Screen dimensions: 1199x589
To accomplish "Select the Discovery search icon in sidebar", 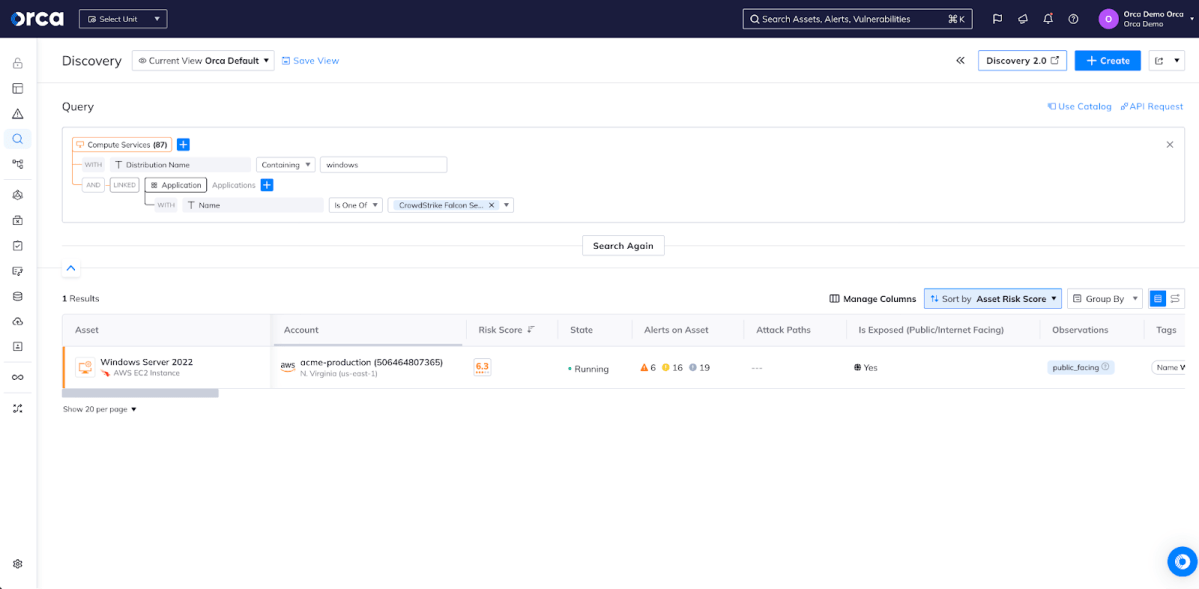I will tap(18, 138).
